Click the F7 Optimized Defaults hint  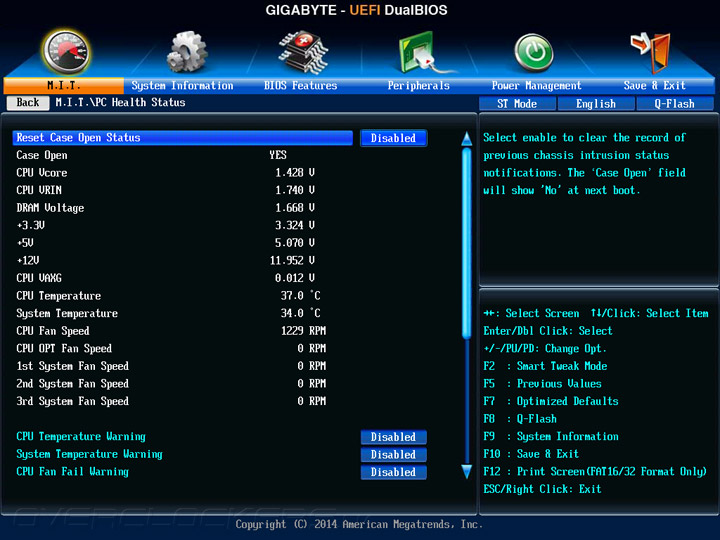click(551, 401)
